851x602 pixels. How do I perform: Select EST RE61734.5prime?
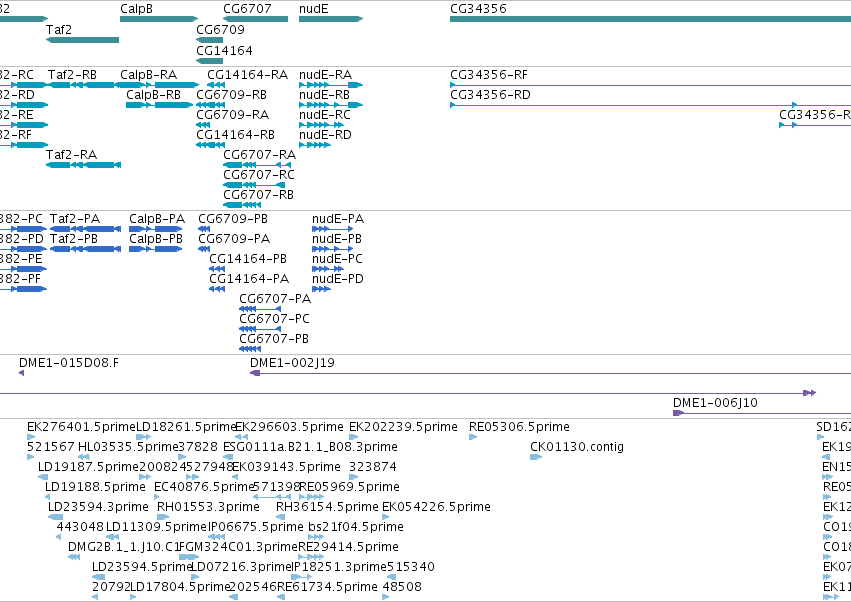pos(327,587)
